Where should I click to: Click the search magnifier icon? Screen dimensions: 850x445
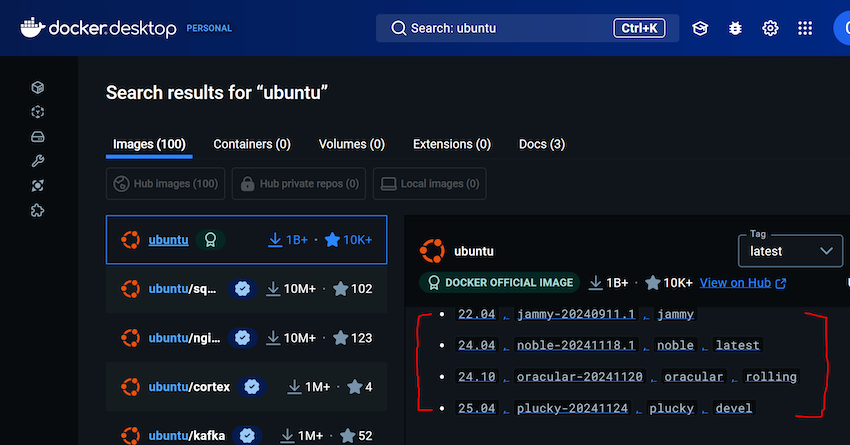tap(398, 28)
